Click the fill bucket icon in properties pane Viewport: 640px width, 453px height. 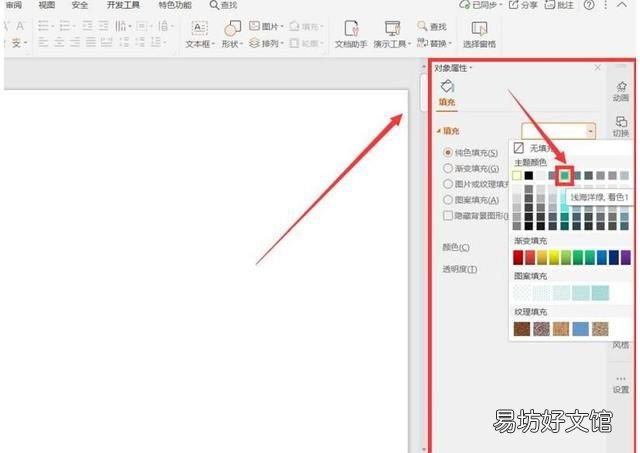click(447, 86)
